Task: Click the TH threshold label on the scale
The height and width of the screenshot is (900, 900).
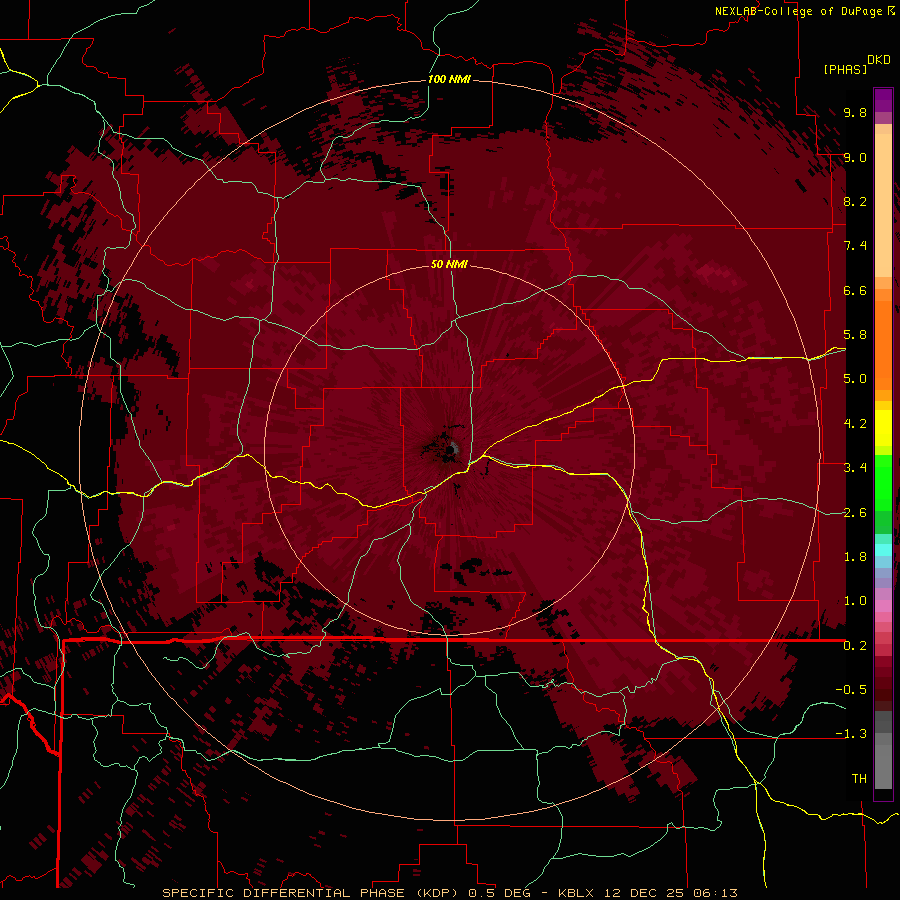Action: pyautogui.click(x=859, y=779)
